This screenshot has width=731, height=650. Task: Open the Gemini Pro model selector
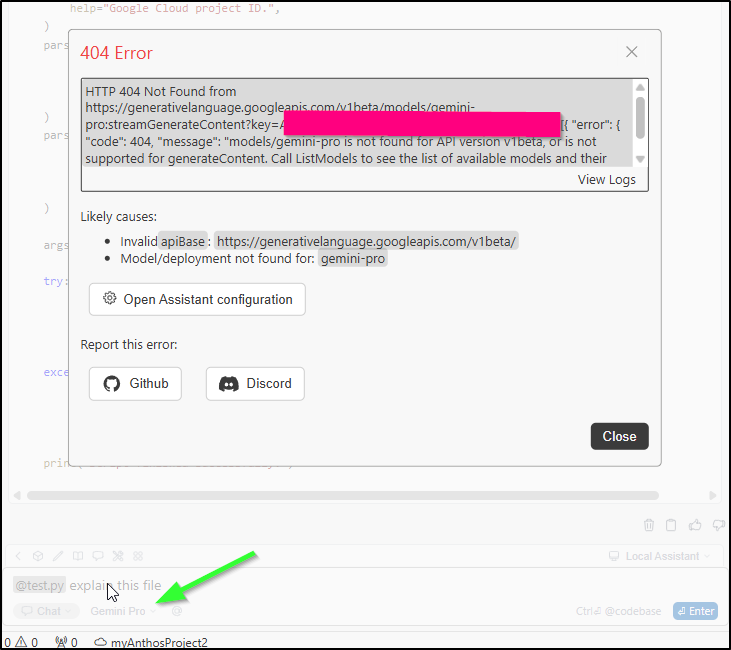[123, 611]
